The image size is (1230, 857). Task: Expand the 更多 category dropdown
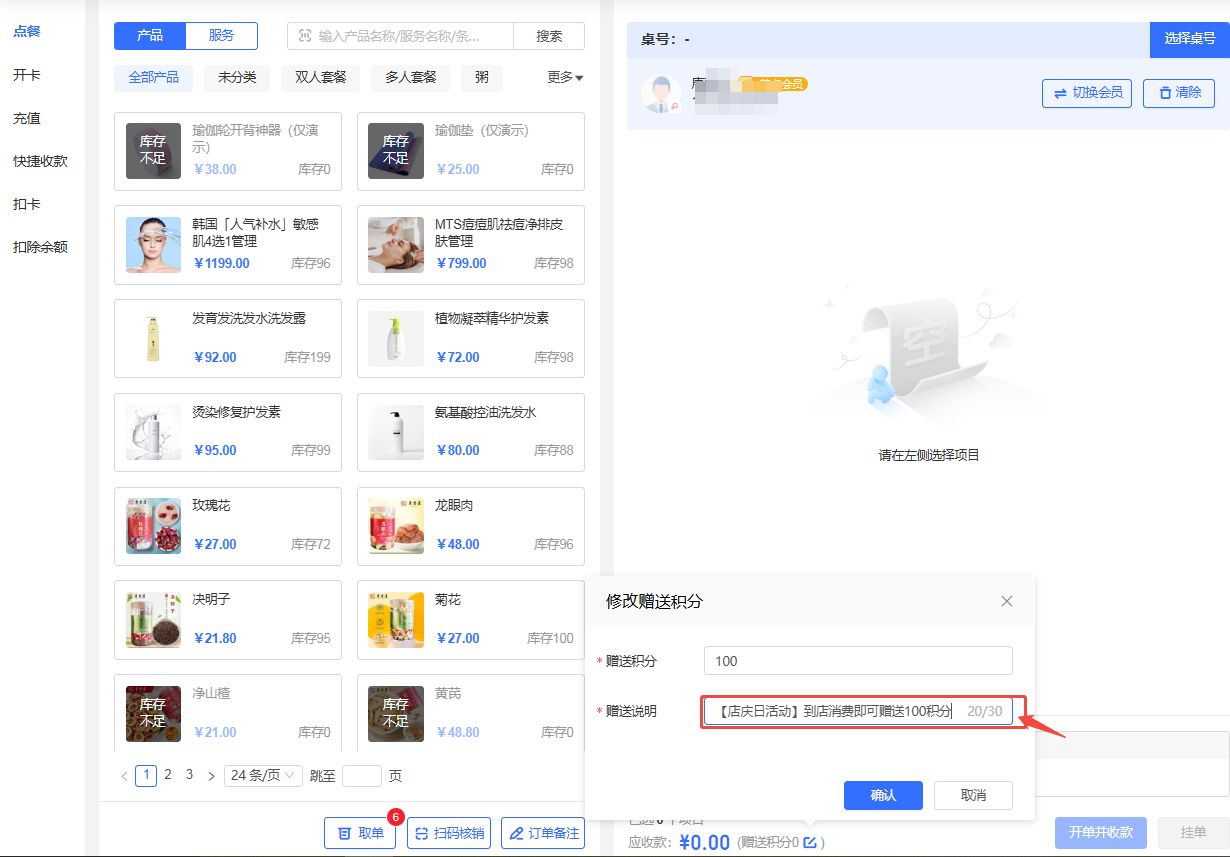[565, 77]
